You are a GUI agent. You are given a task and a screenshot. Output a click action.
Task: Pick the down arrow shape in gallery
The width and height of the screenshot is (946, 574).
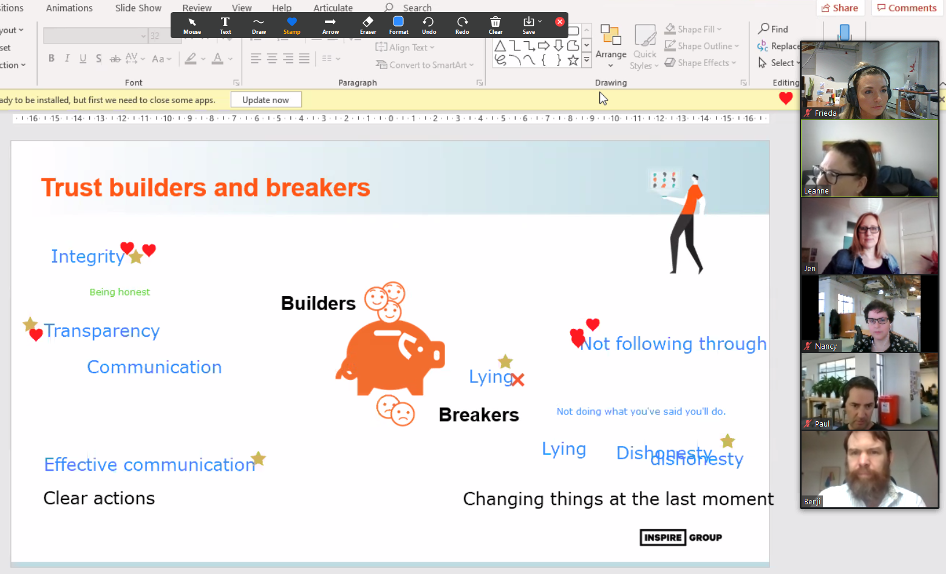pyautogui.click(x=558, y=46)
